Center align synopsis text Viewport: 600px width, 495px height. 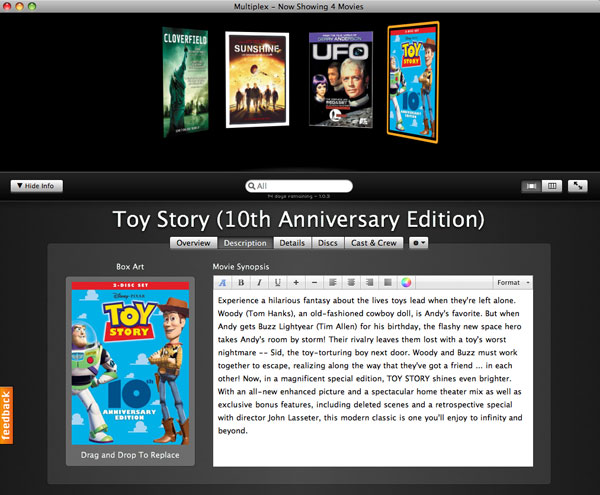[351, 283]
